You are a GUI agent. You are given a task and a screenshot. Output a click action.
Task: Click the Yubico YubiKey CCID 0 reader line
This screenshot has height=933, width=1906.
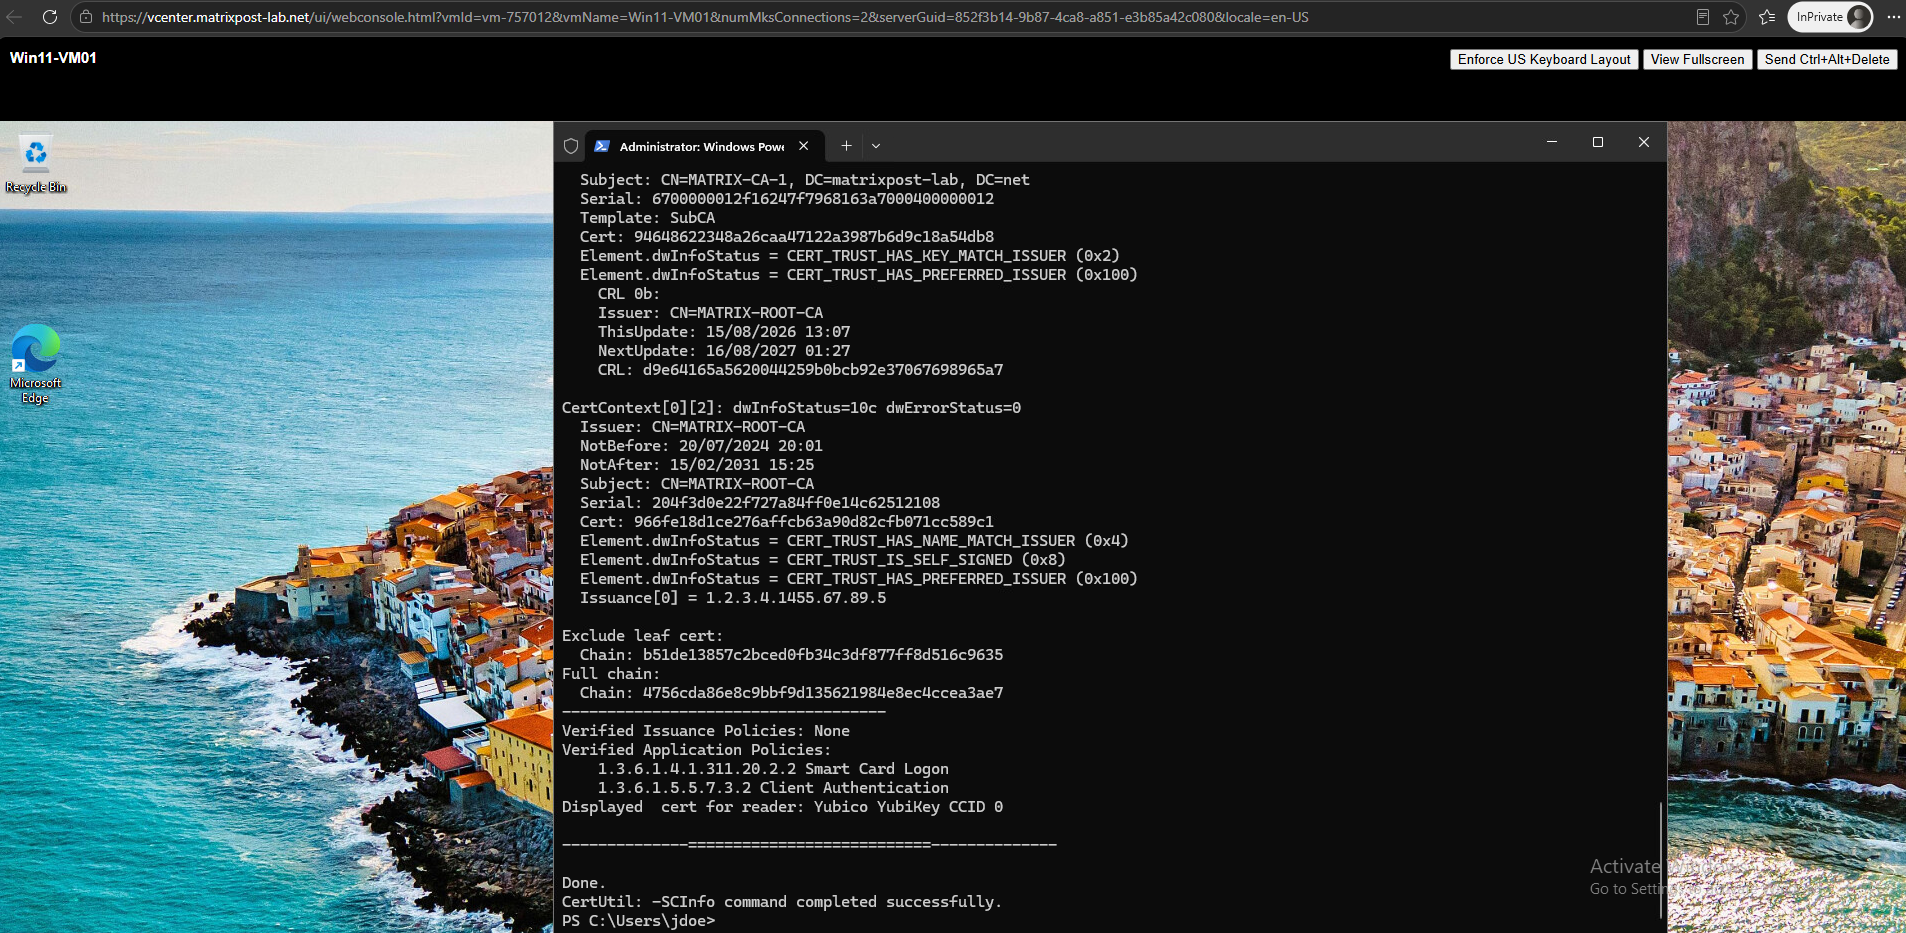[782, 807]
